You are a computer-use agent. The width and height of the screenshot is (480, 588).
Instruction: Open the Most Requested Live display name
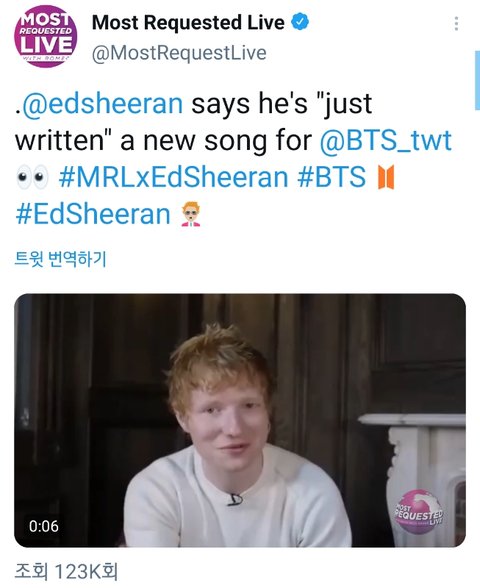188,22
